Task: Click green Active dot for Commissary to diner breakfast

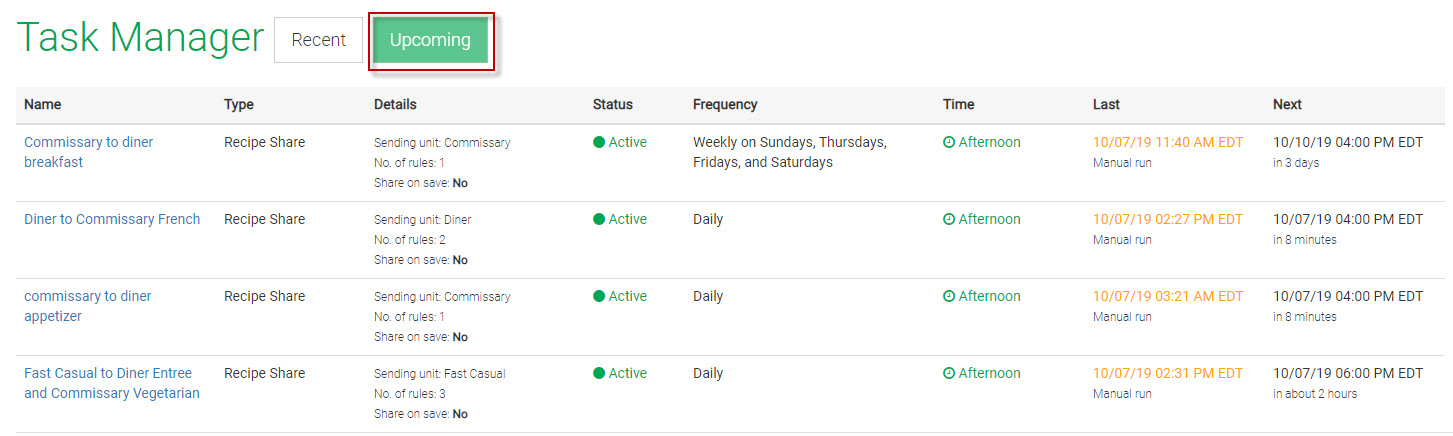Action: click(599, 142)
